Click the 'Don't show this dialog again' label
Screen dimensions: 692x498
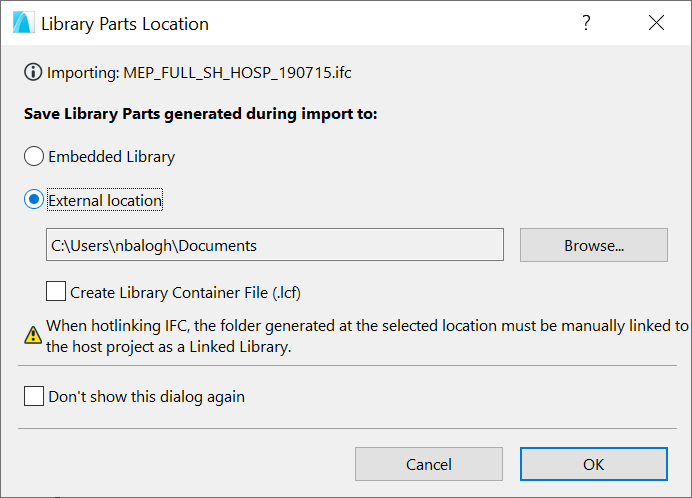click(x=146, y=397)
